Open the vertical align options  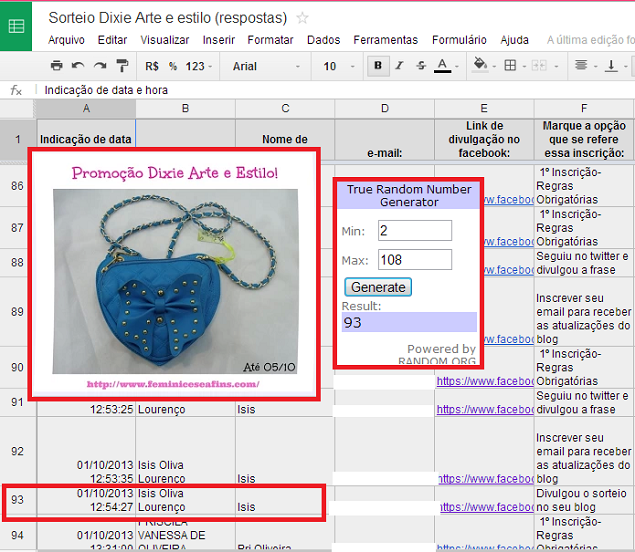(x=611, y=65)
